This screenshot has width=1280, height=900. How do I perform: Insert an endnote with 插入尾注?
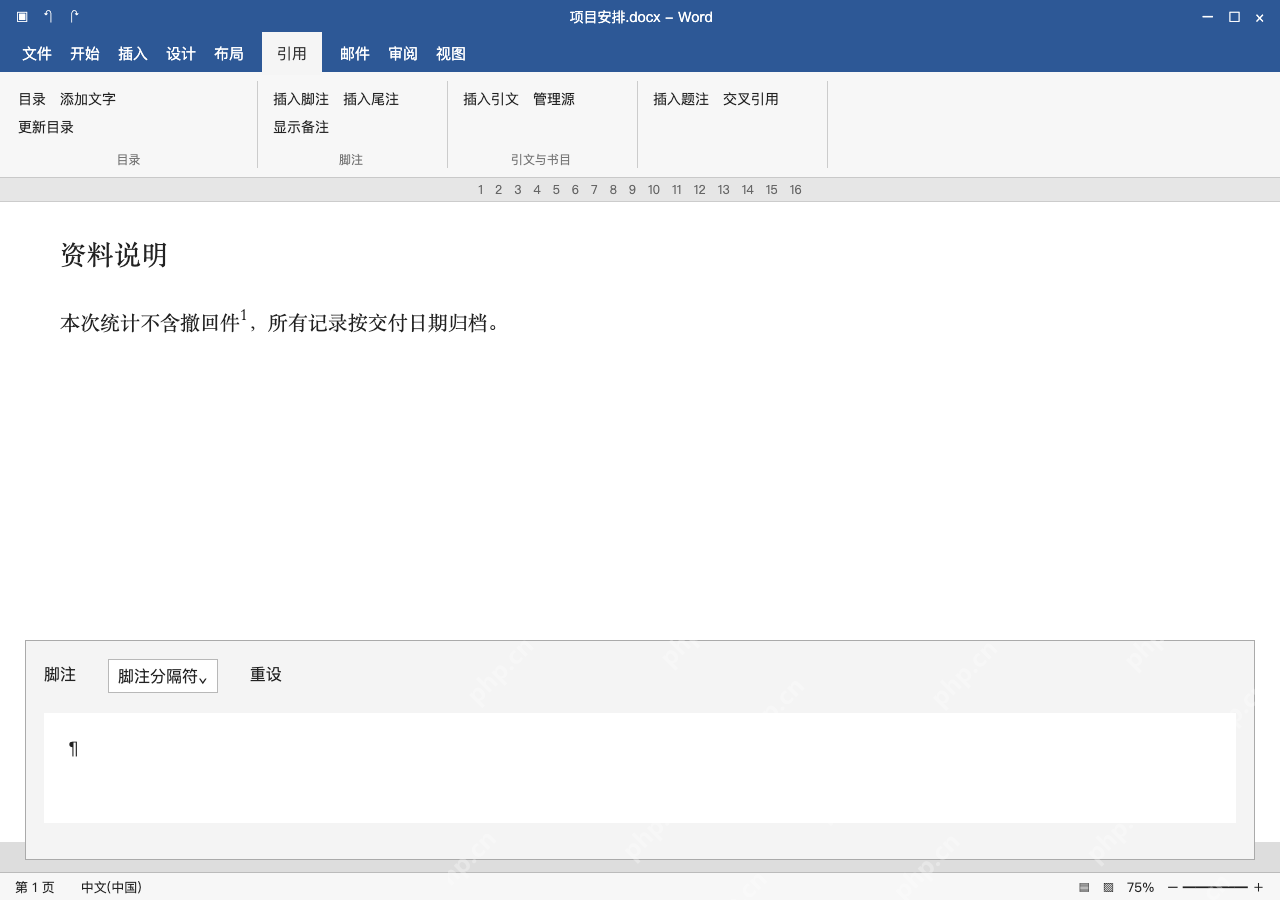pos(371,99)
